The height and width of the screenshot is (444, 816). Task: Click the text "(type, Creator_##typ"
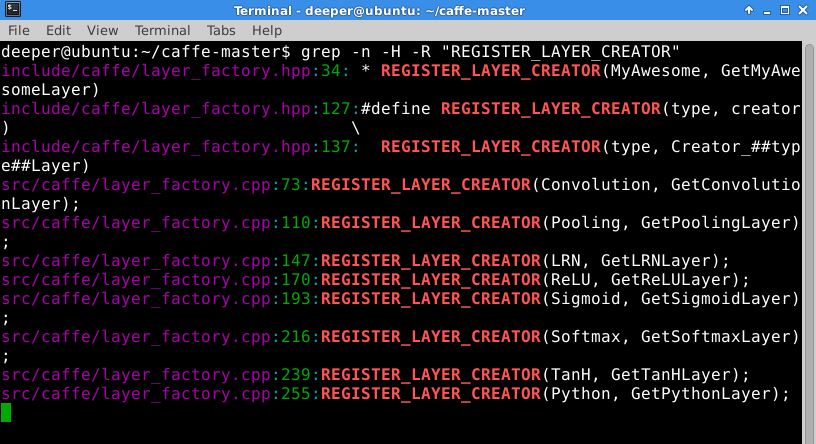(701, 147)
